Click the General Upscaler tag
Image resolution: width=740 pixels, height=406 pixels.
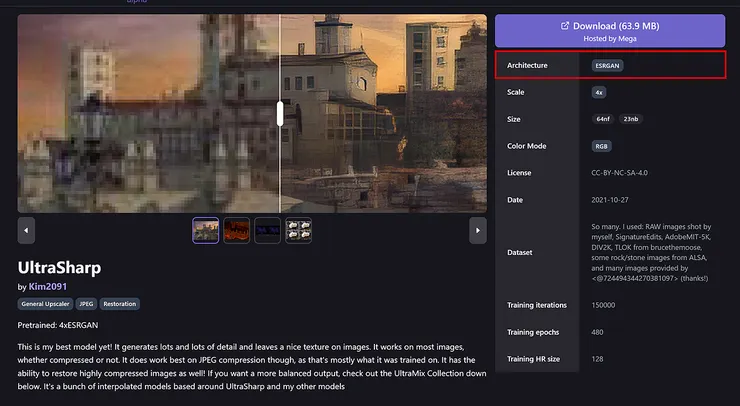coord(45,304)
